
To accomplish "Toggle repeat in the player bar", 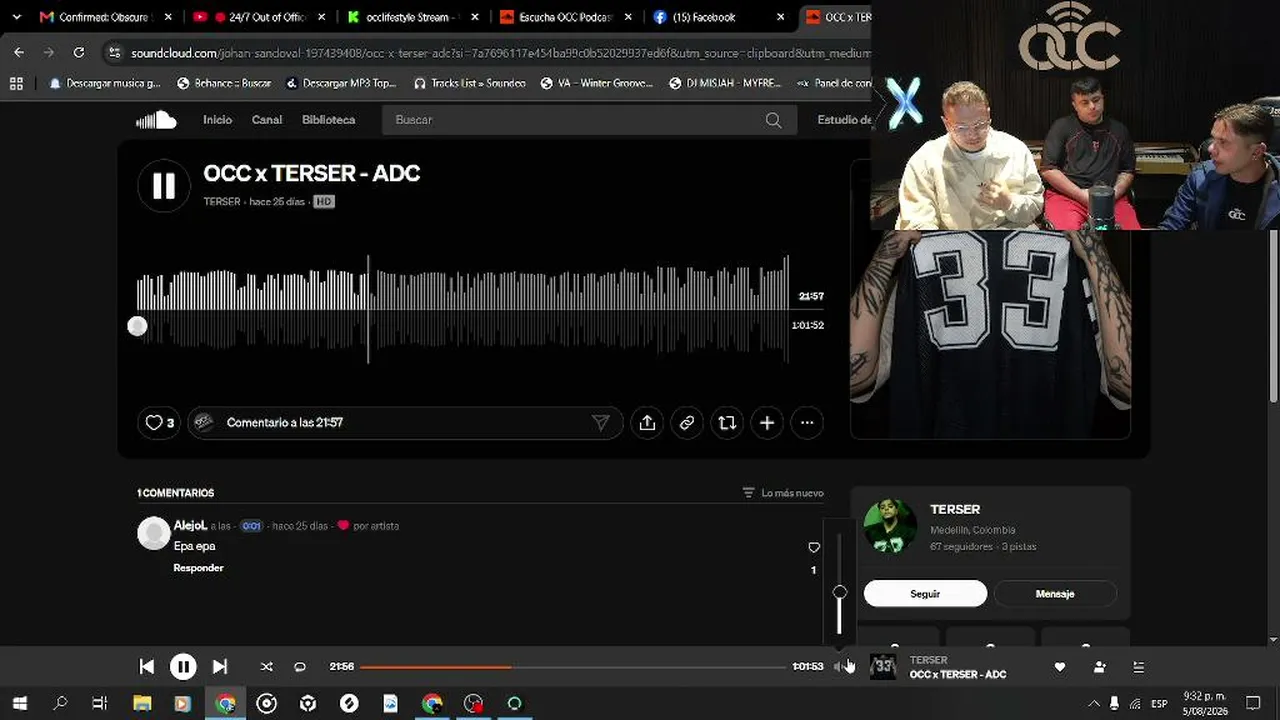I will pos(300,667).
